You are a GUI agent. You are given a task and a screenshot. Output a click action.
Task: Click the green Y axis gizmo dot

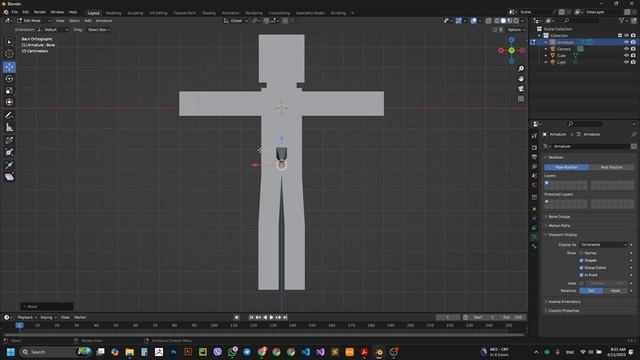click(x=511, y=50)
